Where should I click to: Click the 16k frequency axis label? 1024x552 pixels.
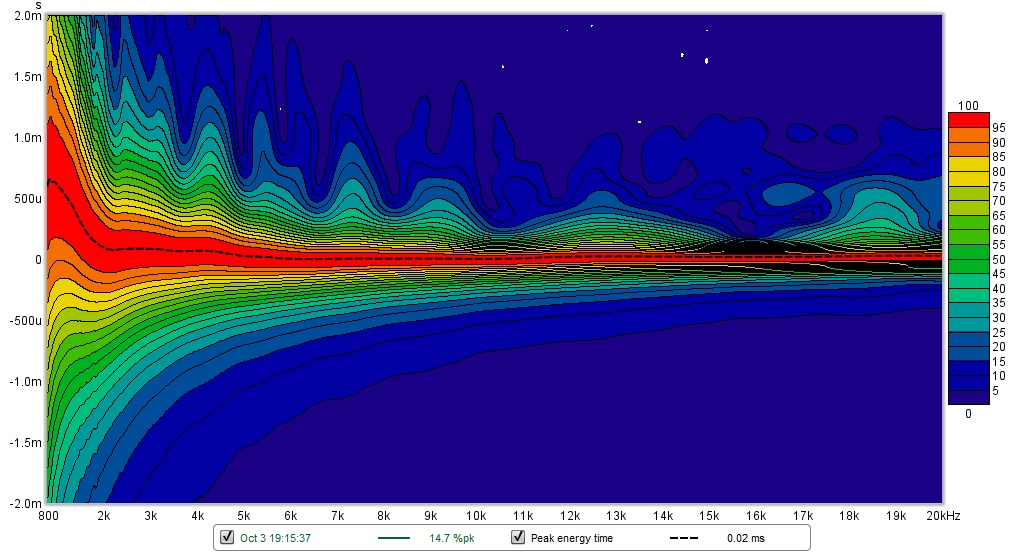tap(756, 515)
